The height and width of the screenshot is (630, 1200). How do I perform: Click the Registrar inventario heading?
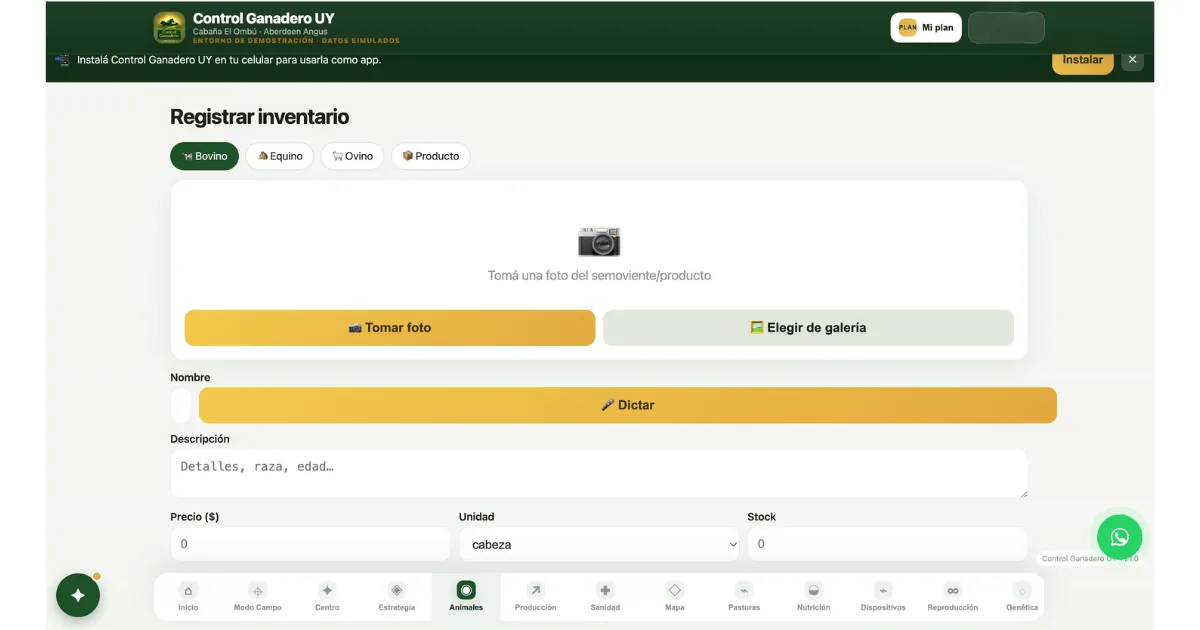click(x=259, y=117)
